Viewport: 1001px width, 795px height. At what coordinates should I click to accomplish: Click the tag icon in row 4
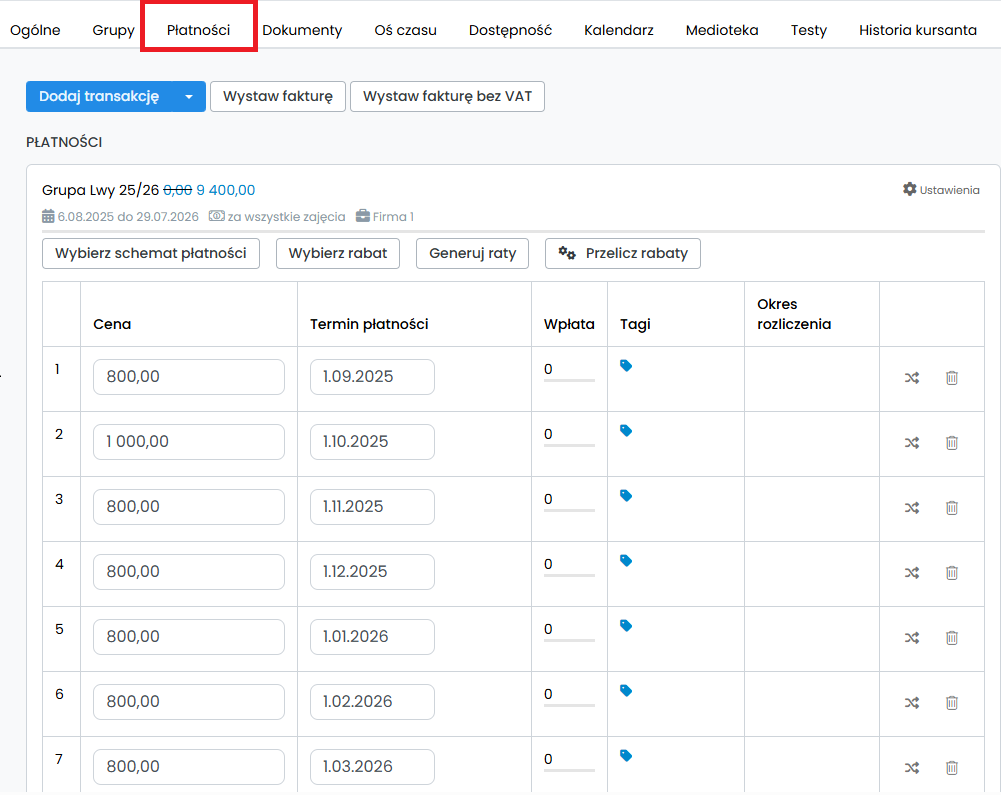tap(626, 561)
